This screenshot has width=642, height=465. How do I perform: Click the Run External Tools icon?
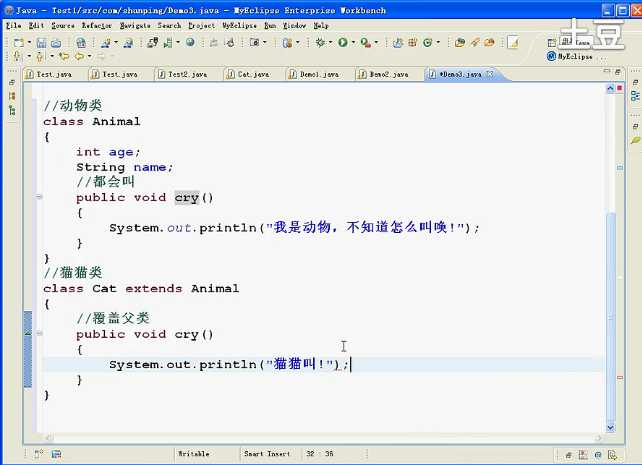(x=366, y=42)
